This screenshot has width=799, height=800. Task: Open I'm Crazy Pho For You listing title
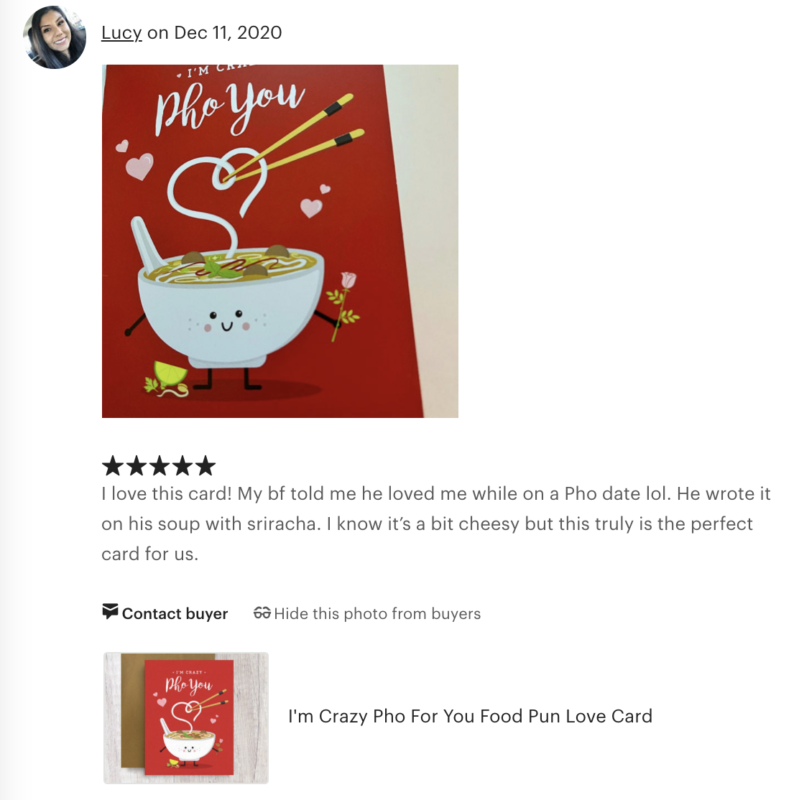470,716
